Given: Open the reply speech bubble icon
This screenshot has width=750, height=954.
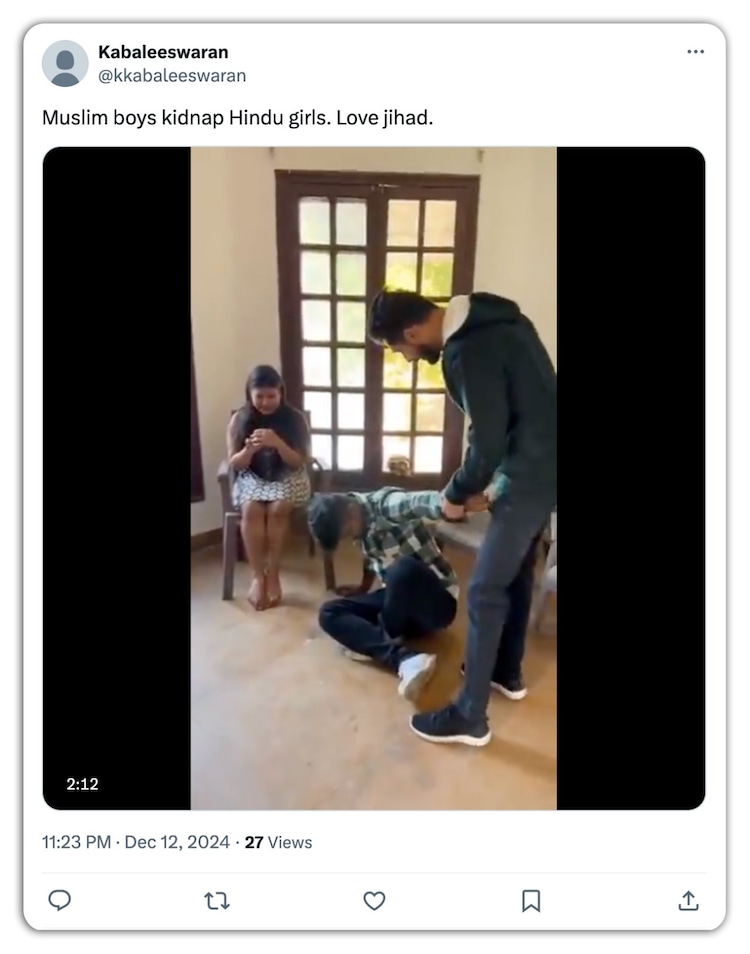Looking at the screenshot, I should 60,900.
